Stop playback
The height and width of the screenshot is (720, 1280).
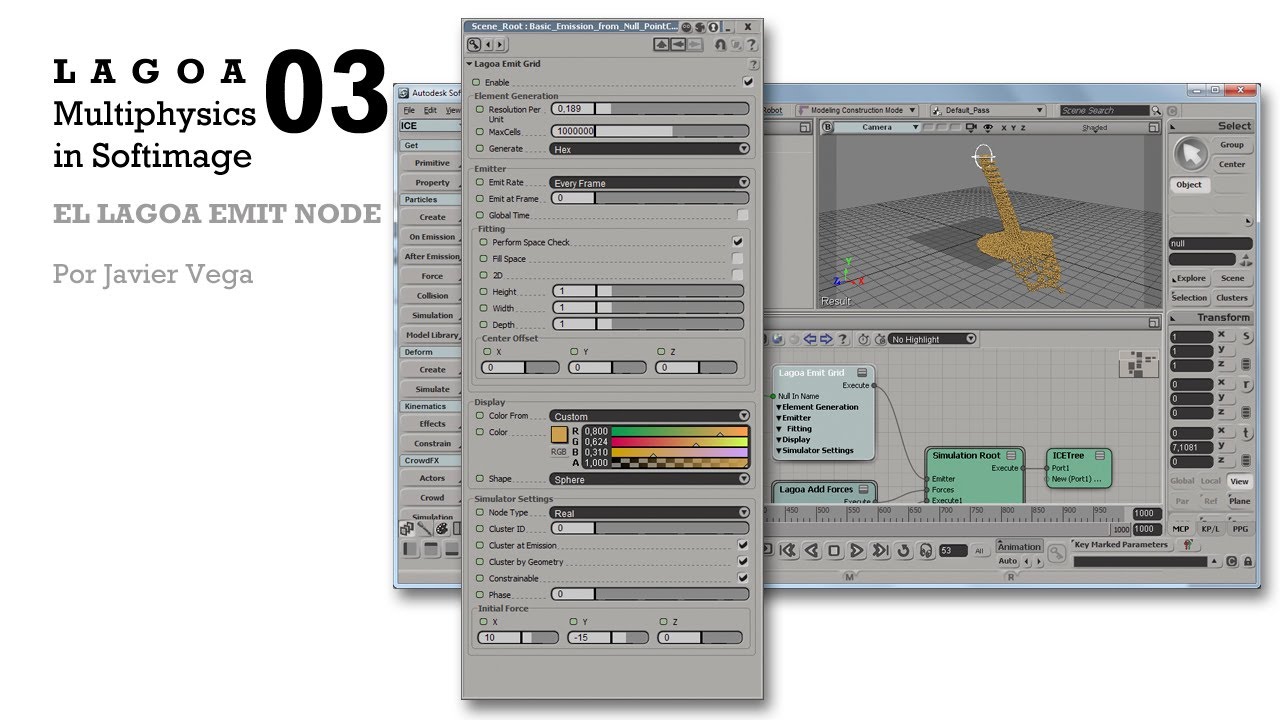coord(834,550)
